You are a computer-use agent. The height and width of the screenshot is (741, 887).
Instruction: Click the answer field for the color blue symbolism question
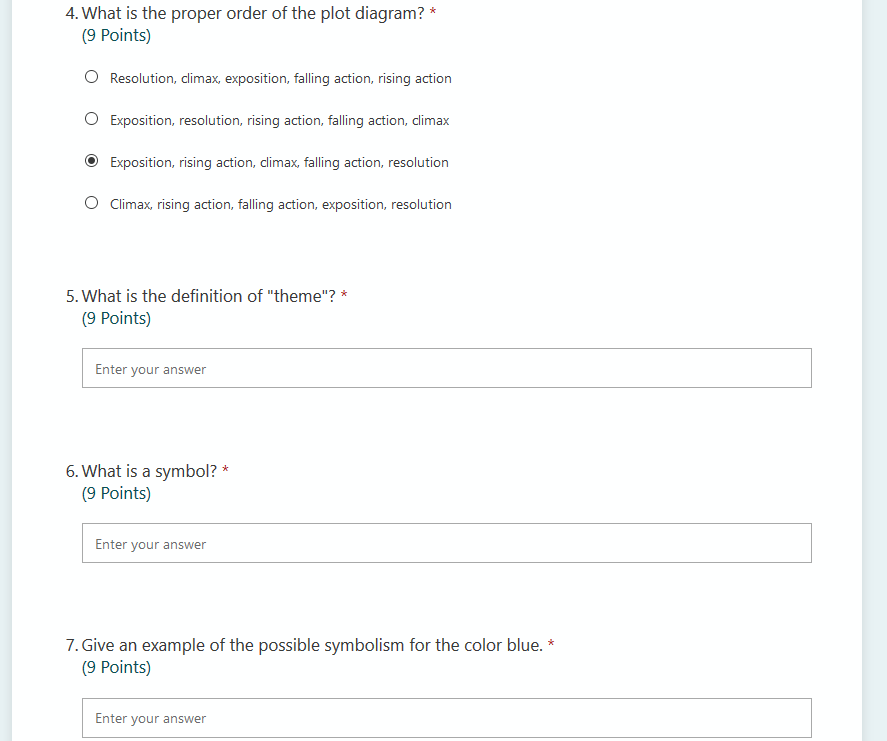coord(447,718)
